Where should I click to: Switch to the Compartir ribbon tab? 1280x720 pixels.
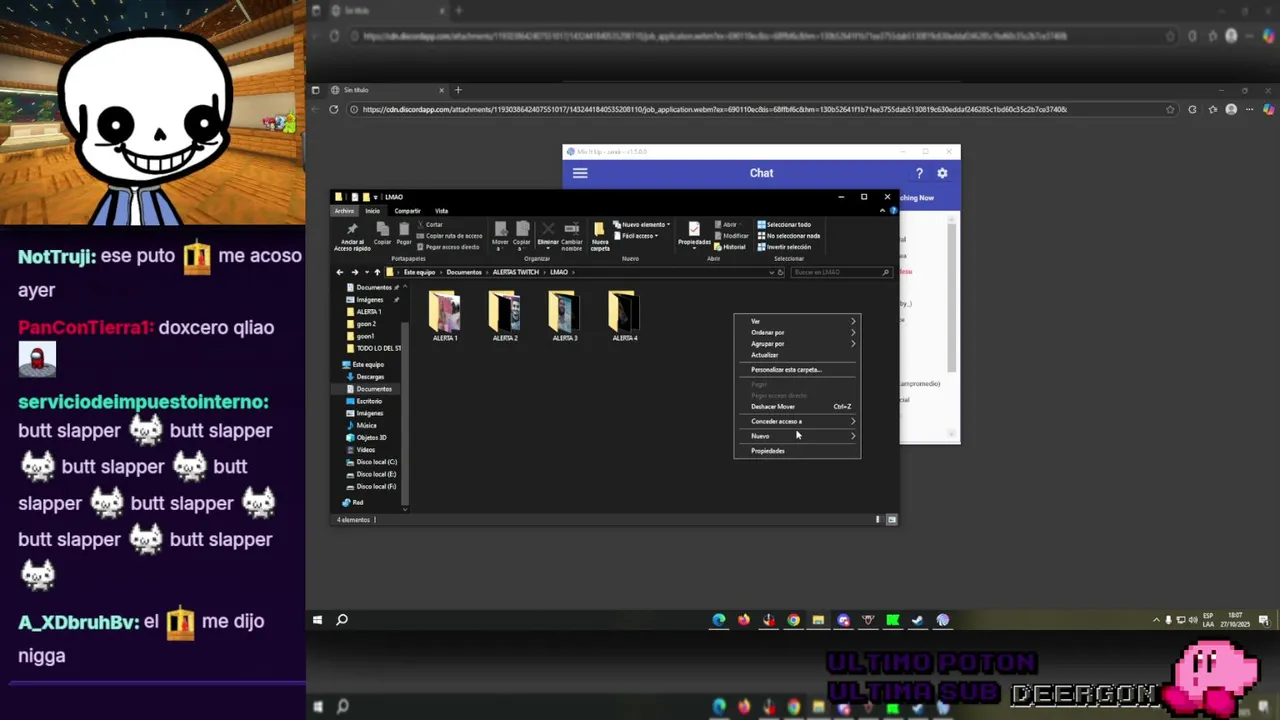click(407, 211)
